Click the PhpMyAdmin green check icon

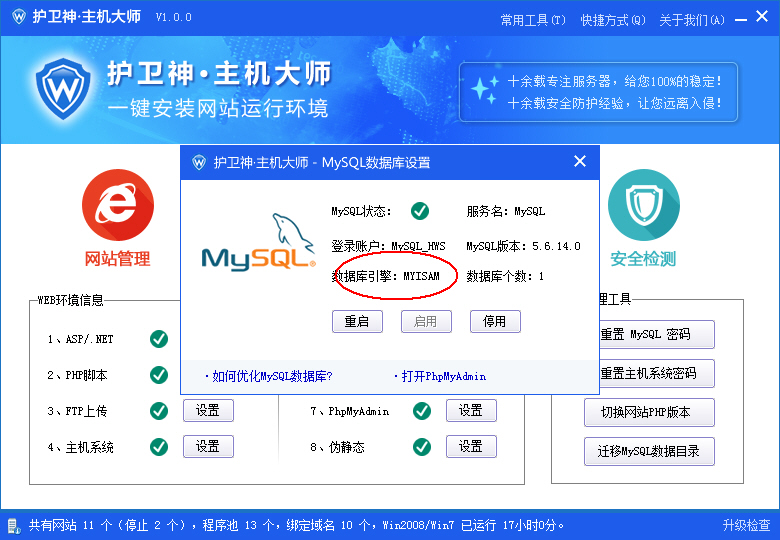(422, 411)
